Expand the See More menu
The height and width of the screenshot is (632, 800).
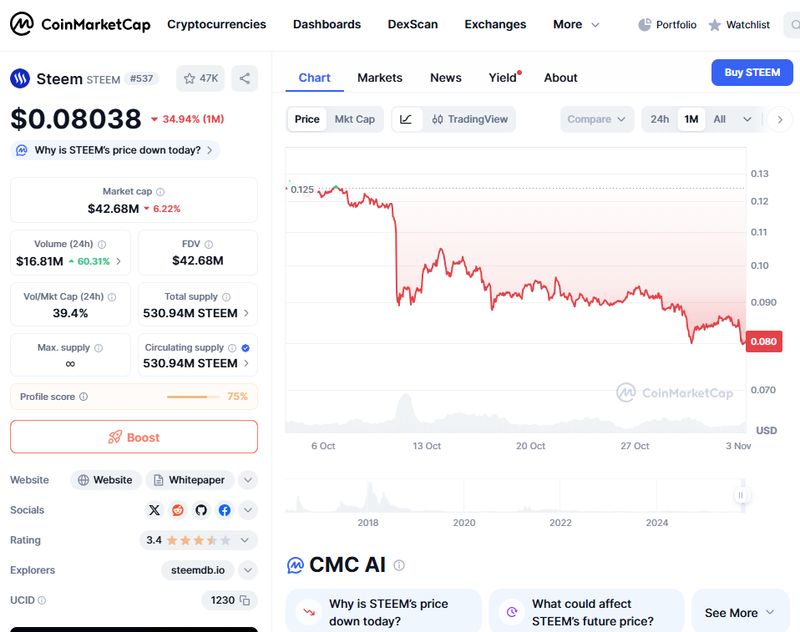[740, 612]
